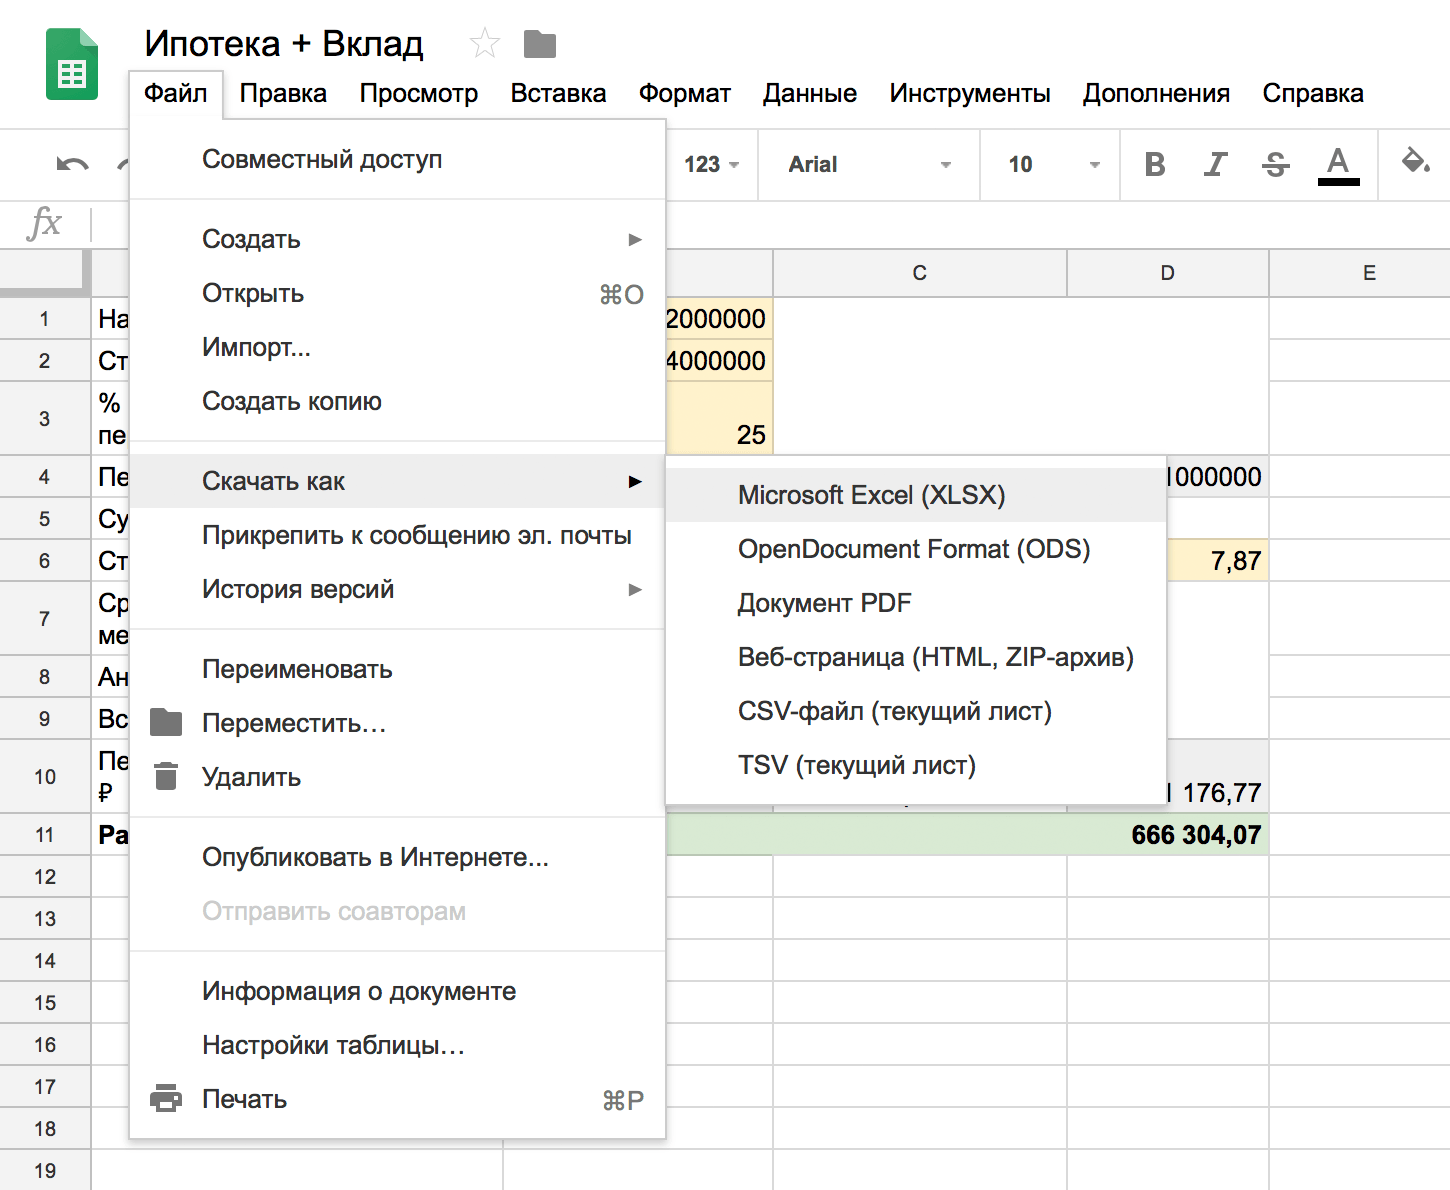Viewport: 1450px width, 1190px height.
Task: Open the Вставка menu
Action: [x=558, y=93]
